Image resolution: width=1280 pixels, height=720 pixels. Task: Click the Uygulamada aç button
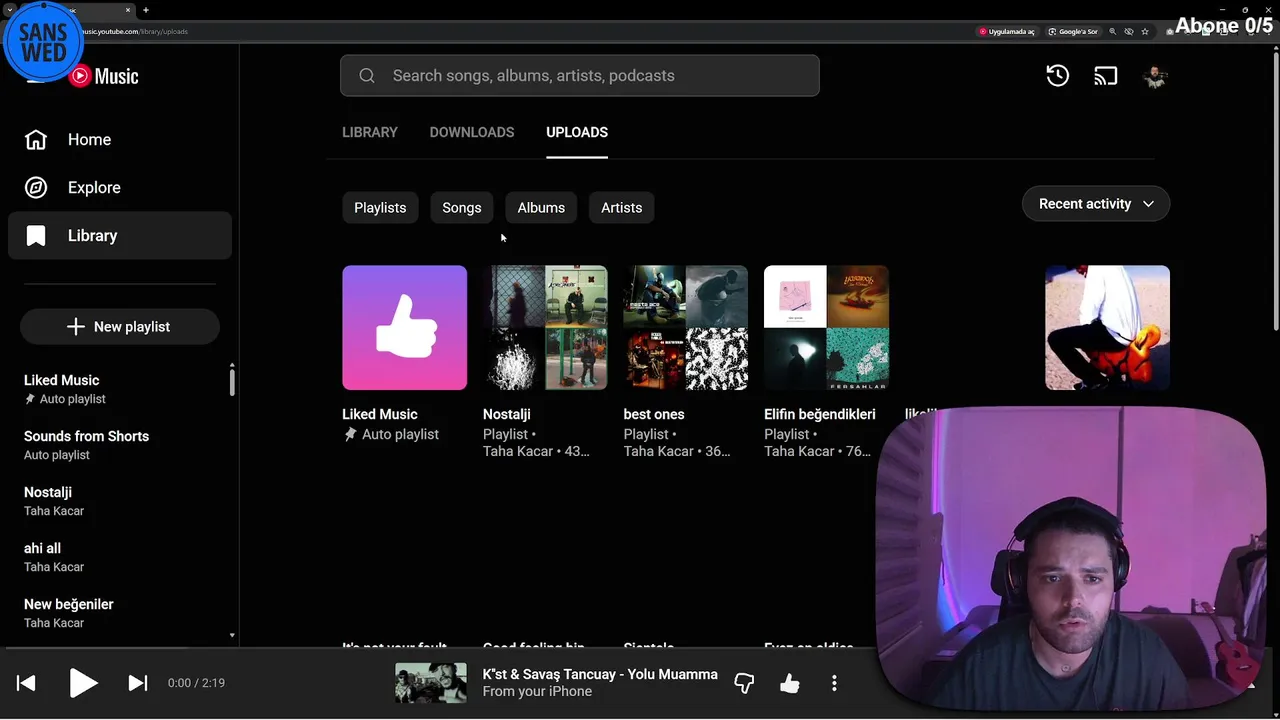(x=1006, y=31)
